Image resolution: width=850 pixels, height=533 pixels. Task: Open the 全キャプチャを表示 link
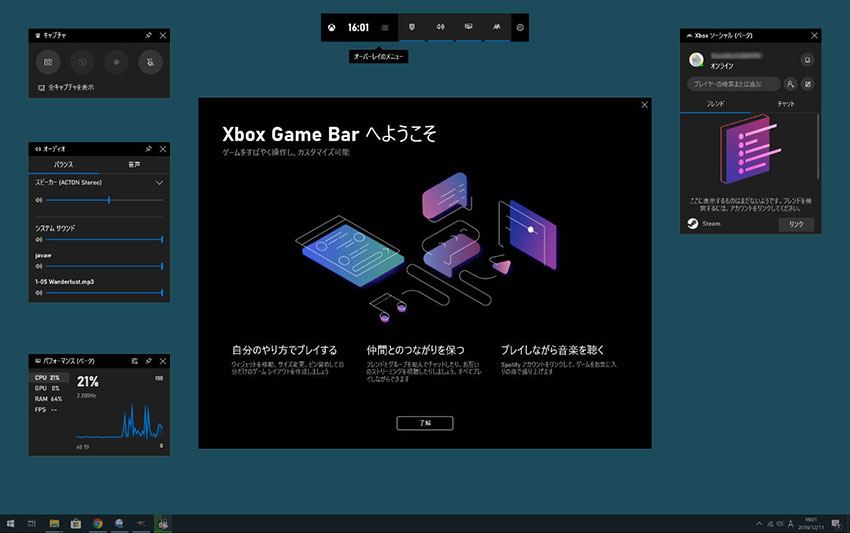tap(66, 87)
